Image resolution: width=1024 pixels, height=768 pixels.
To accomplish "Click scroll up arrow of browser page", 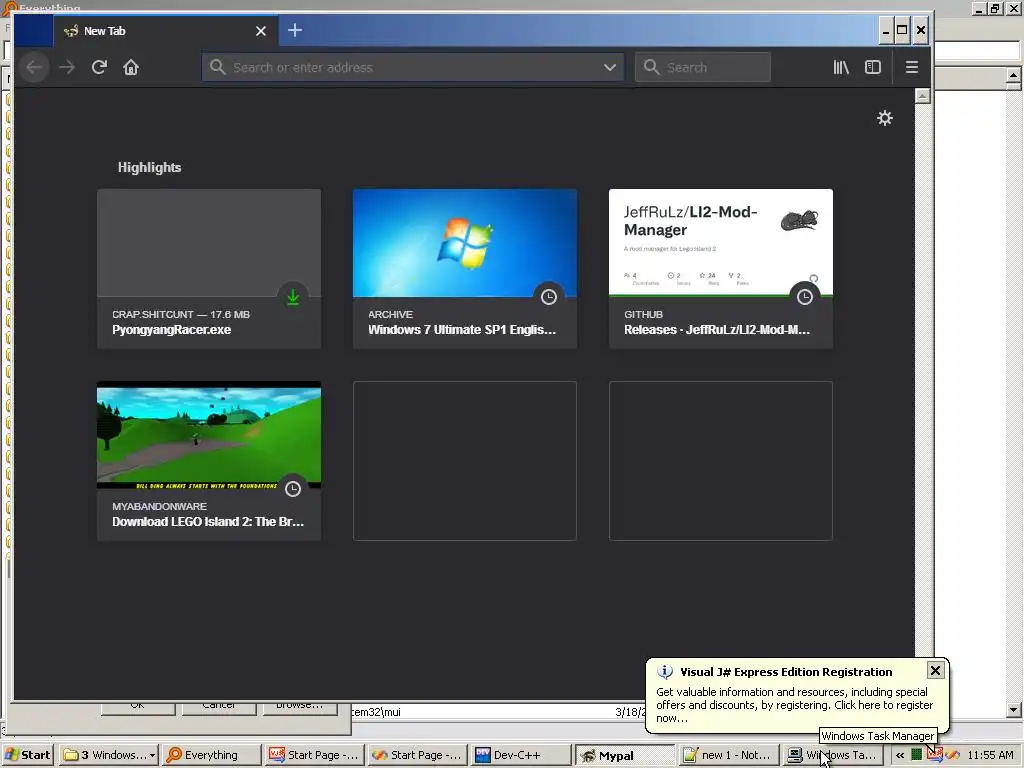I will tap(922, 96).
